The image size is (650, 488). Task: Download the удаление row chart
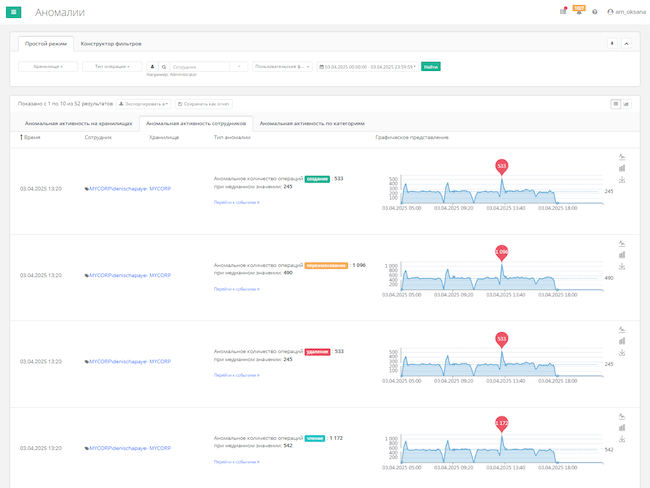[622, 352]
